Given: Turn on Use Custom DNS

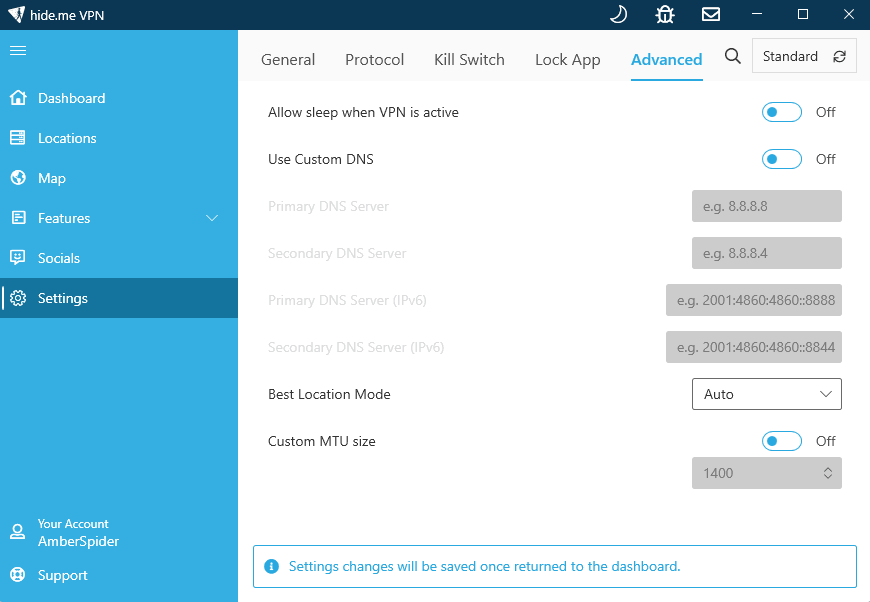Looking at the screenshot, I should pos(781,159).
